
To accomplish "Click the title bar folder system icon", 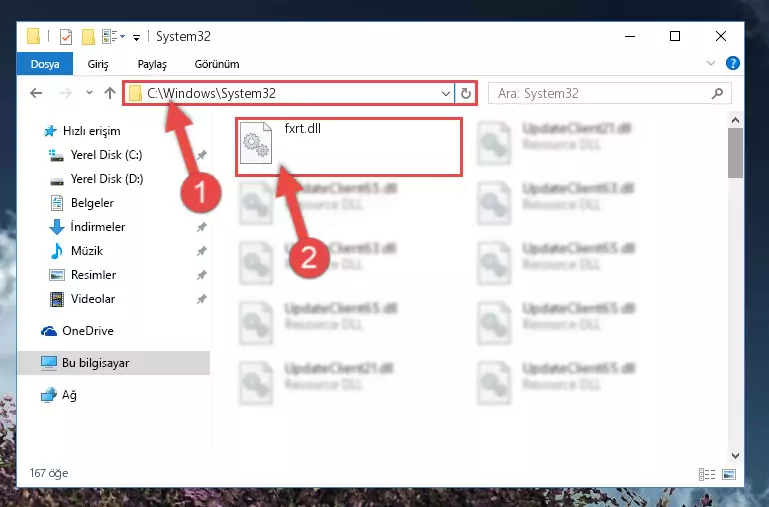I will click(x=33, y=36).
